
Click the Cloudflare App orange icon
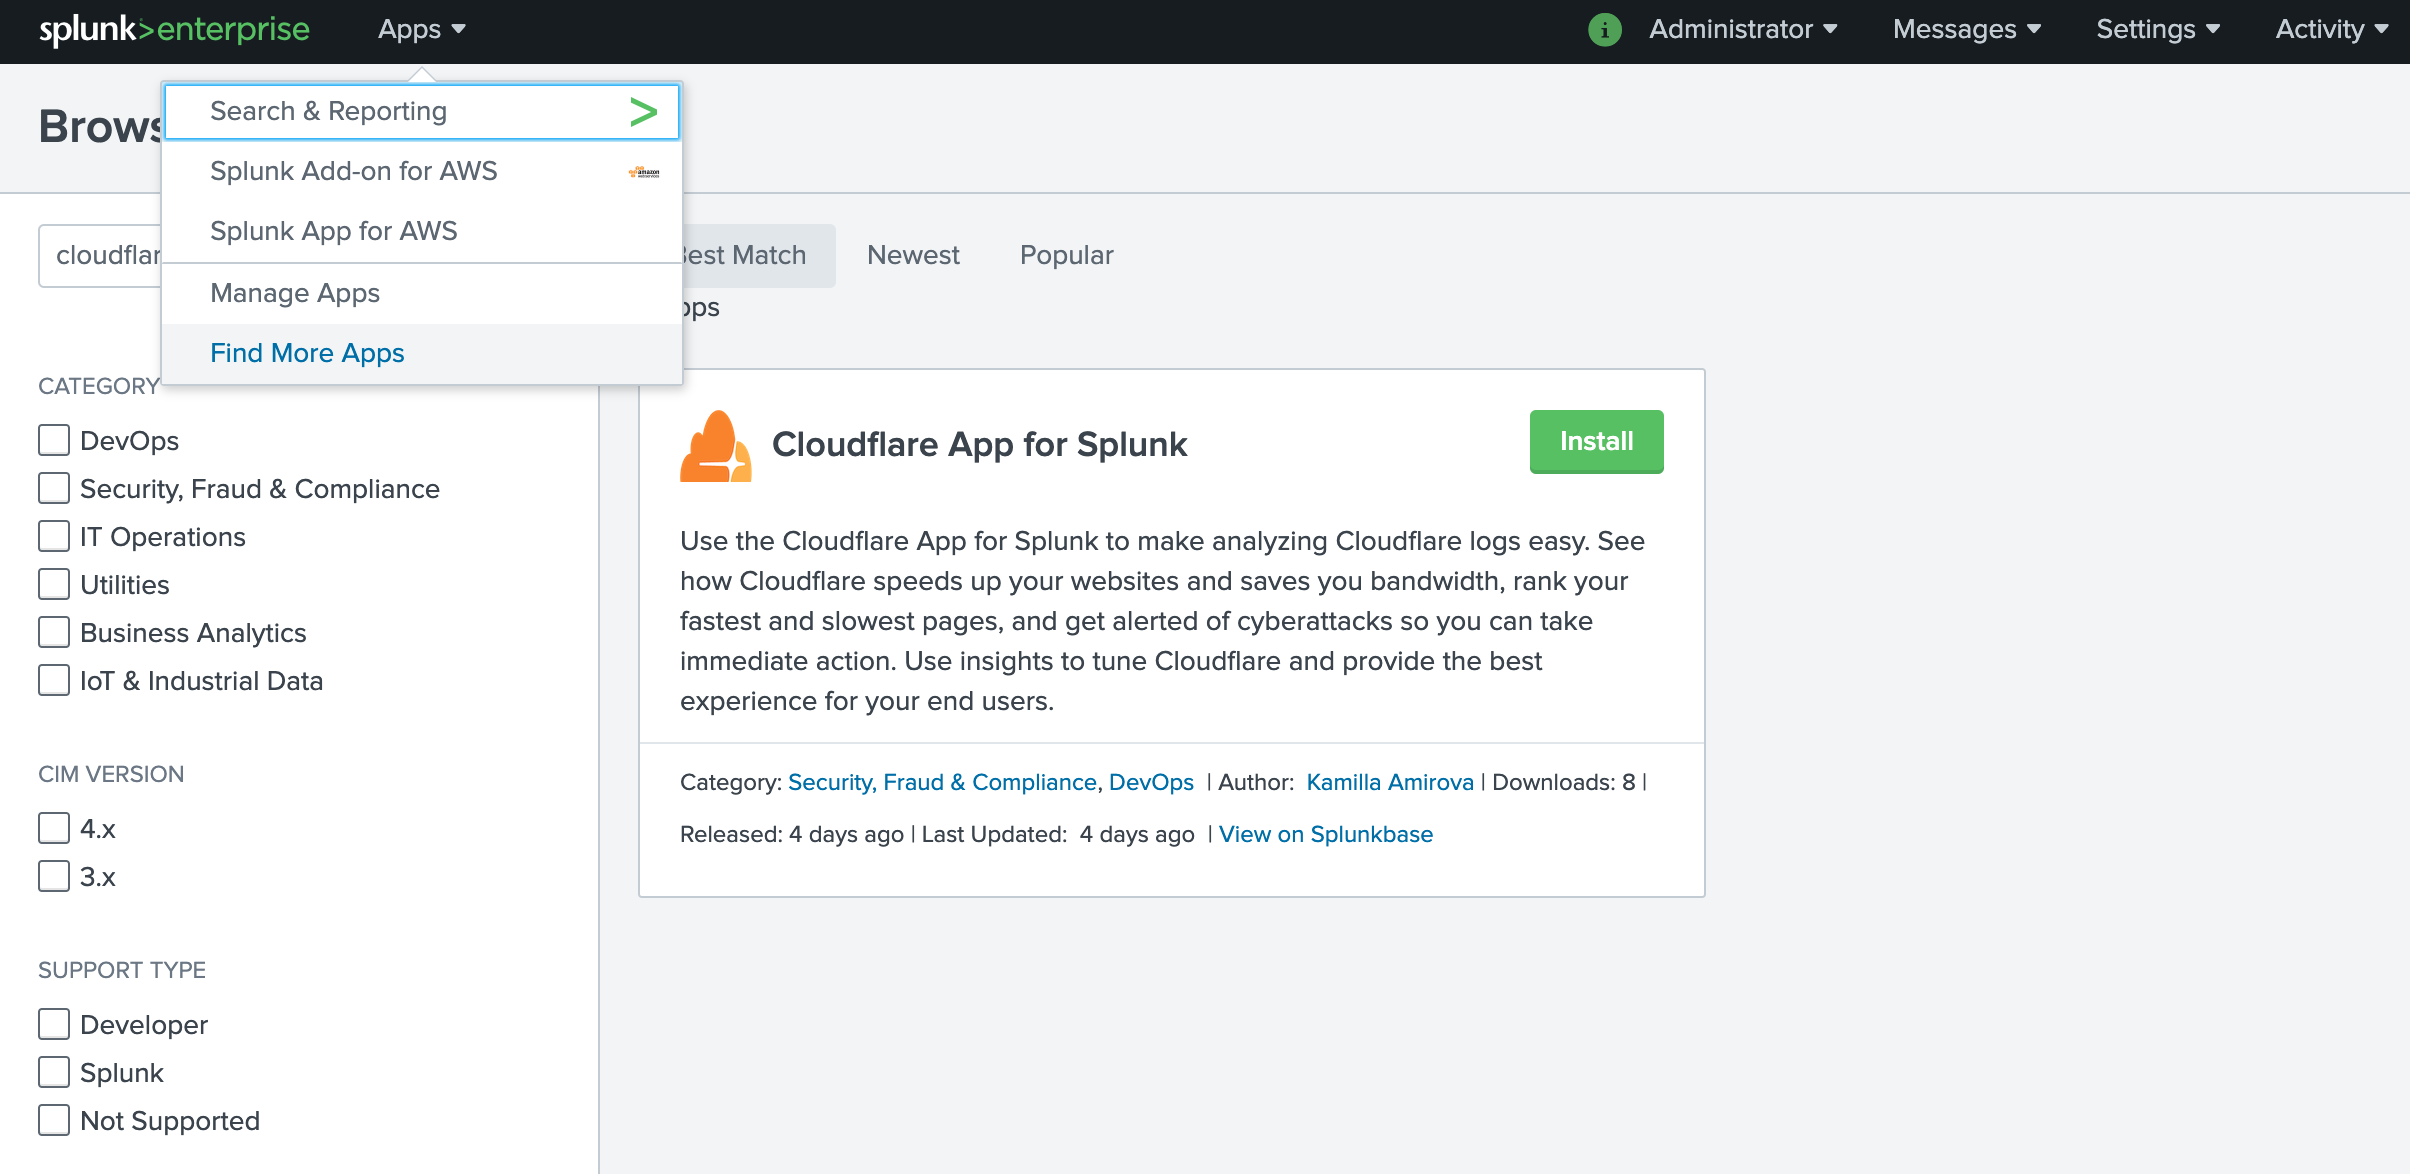[x=716, y=446]
